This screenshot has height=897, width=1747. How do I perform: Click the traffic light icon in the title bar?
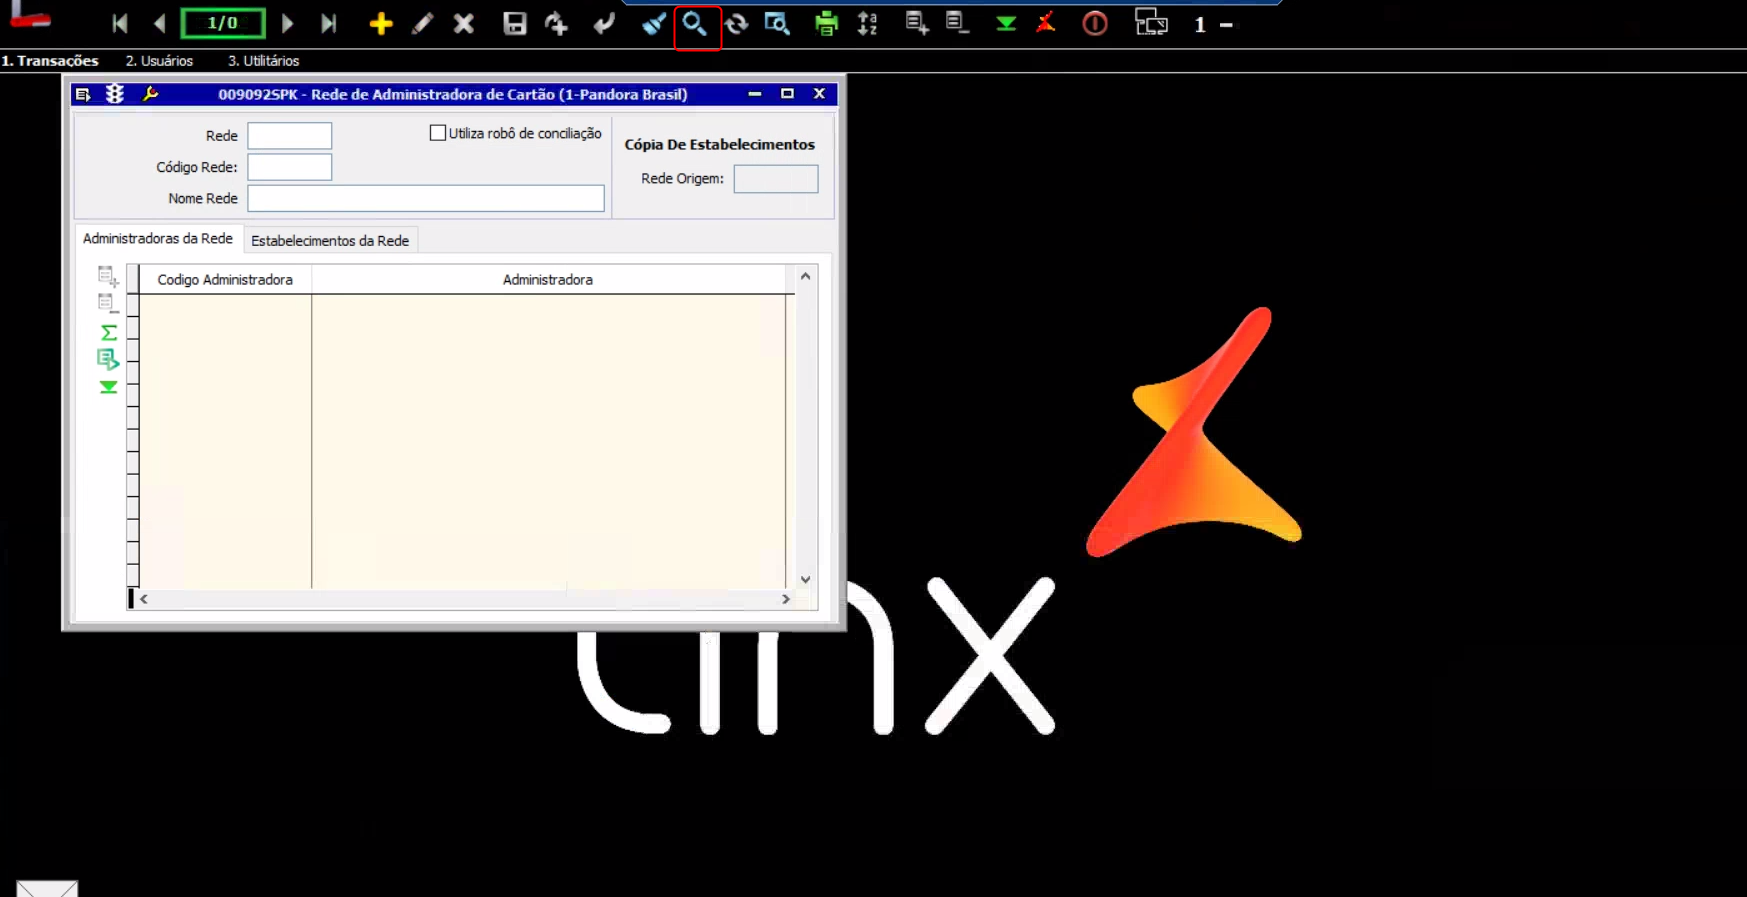(115, 94)
